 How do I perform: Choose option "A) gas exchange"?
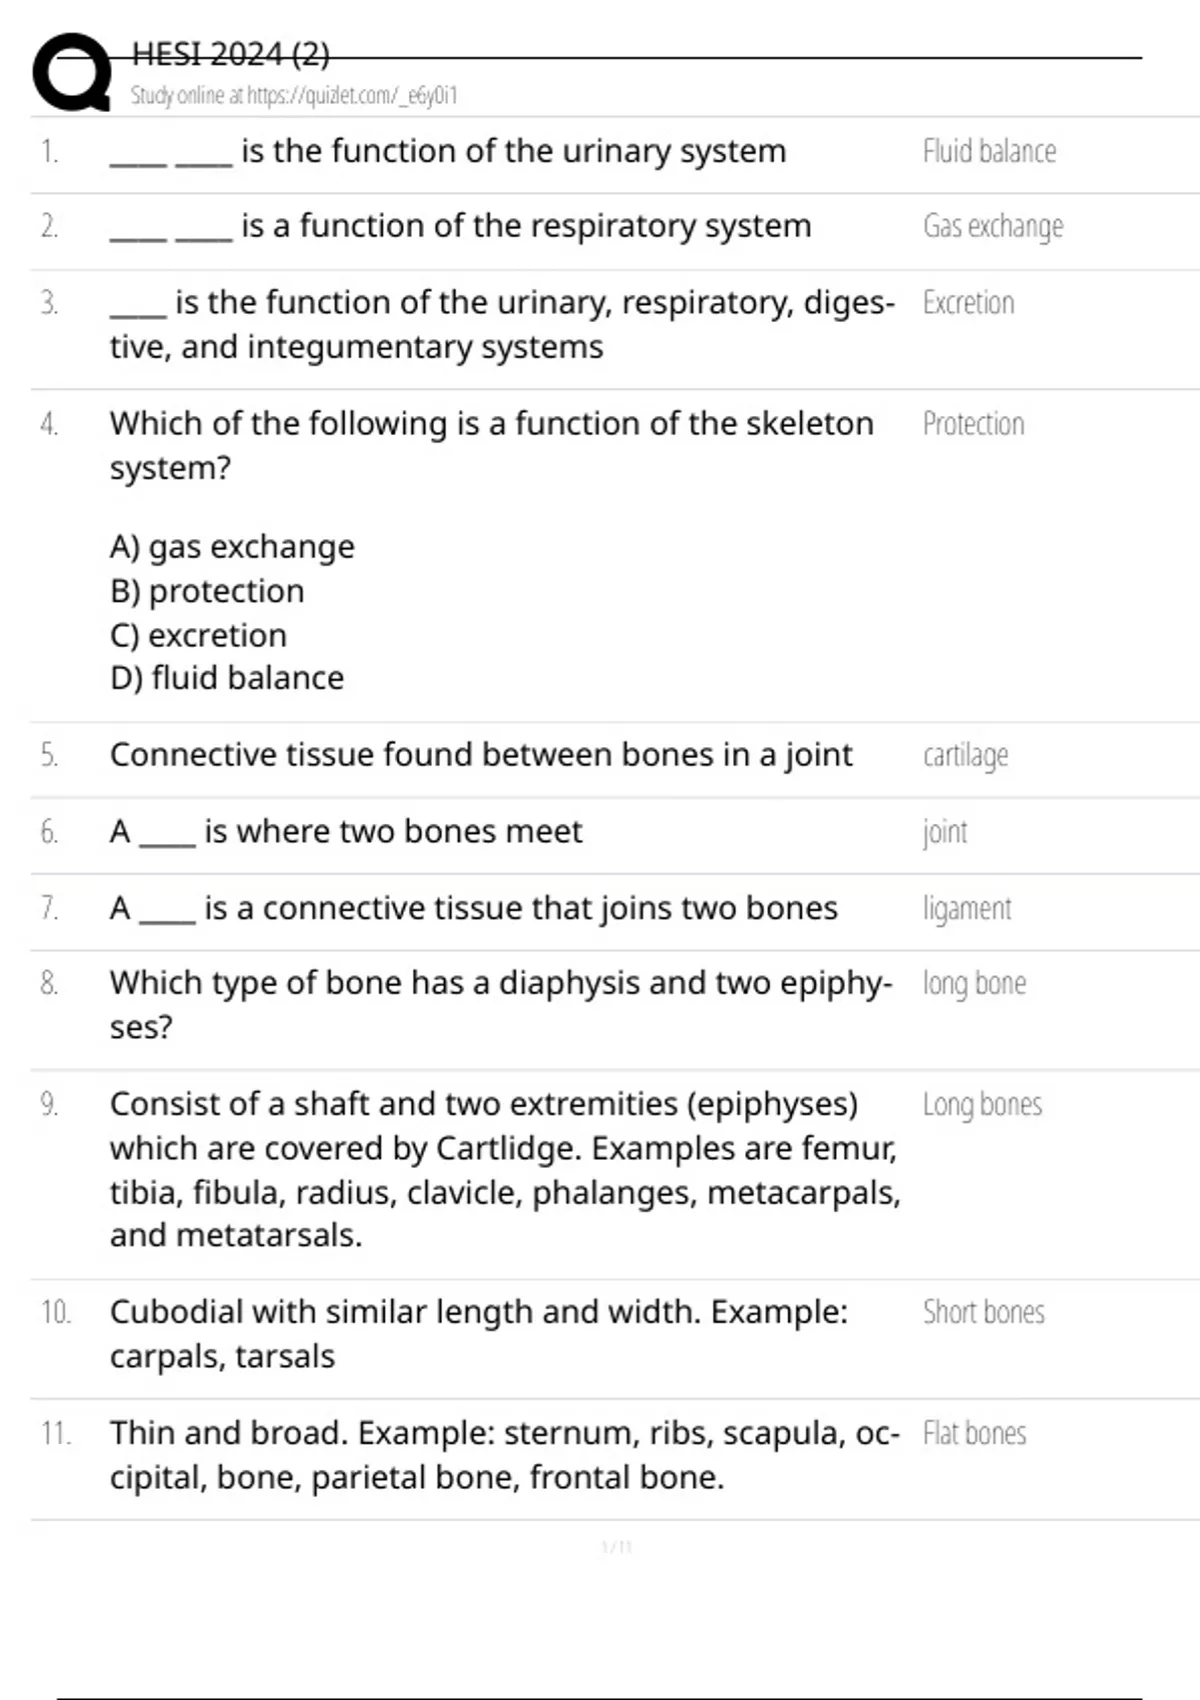pyautogui.click(x=232, y=547)
